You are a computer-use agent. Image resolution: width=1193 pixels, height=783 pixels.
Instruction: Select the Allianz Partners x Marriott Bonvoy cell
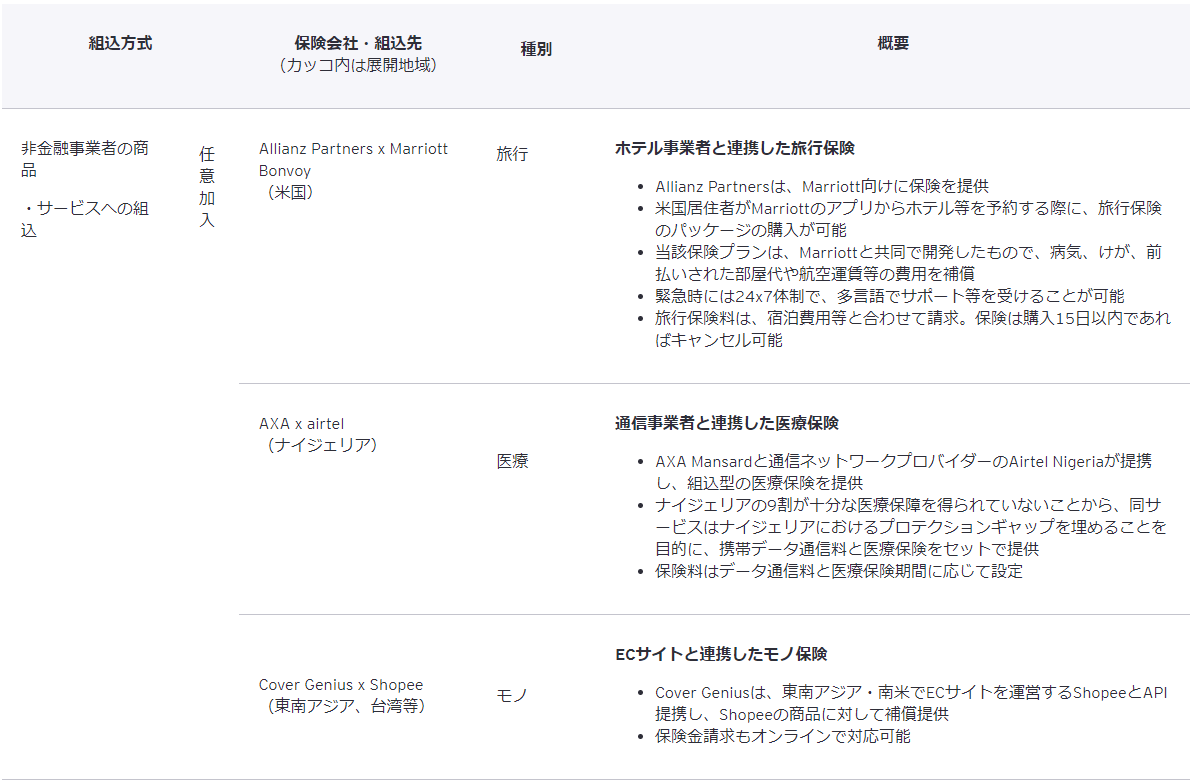(x=353, y=159)
